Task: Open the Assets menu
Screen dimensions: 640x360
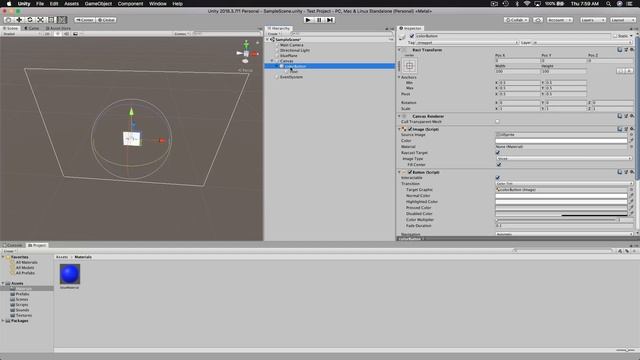Action: pos(71,4)
